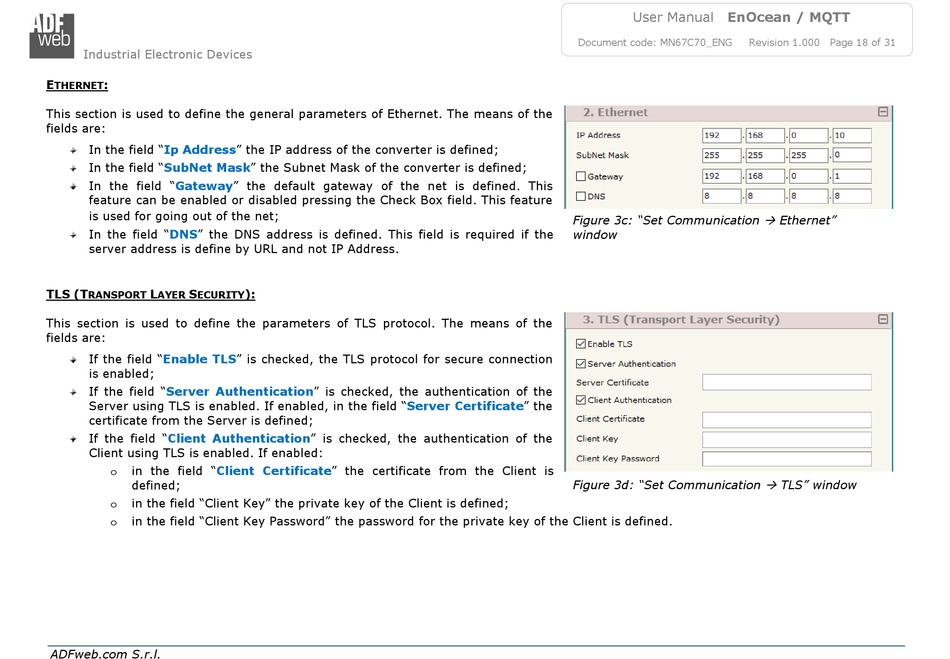Click the "ADFweb.com S.r.l." footer text

105,654
